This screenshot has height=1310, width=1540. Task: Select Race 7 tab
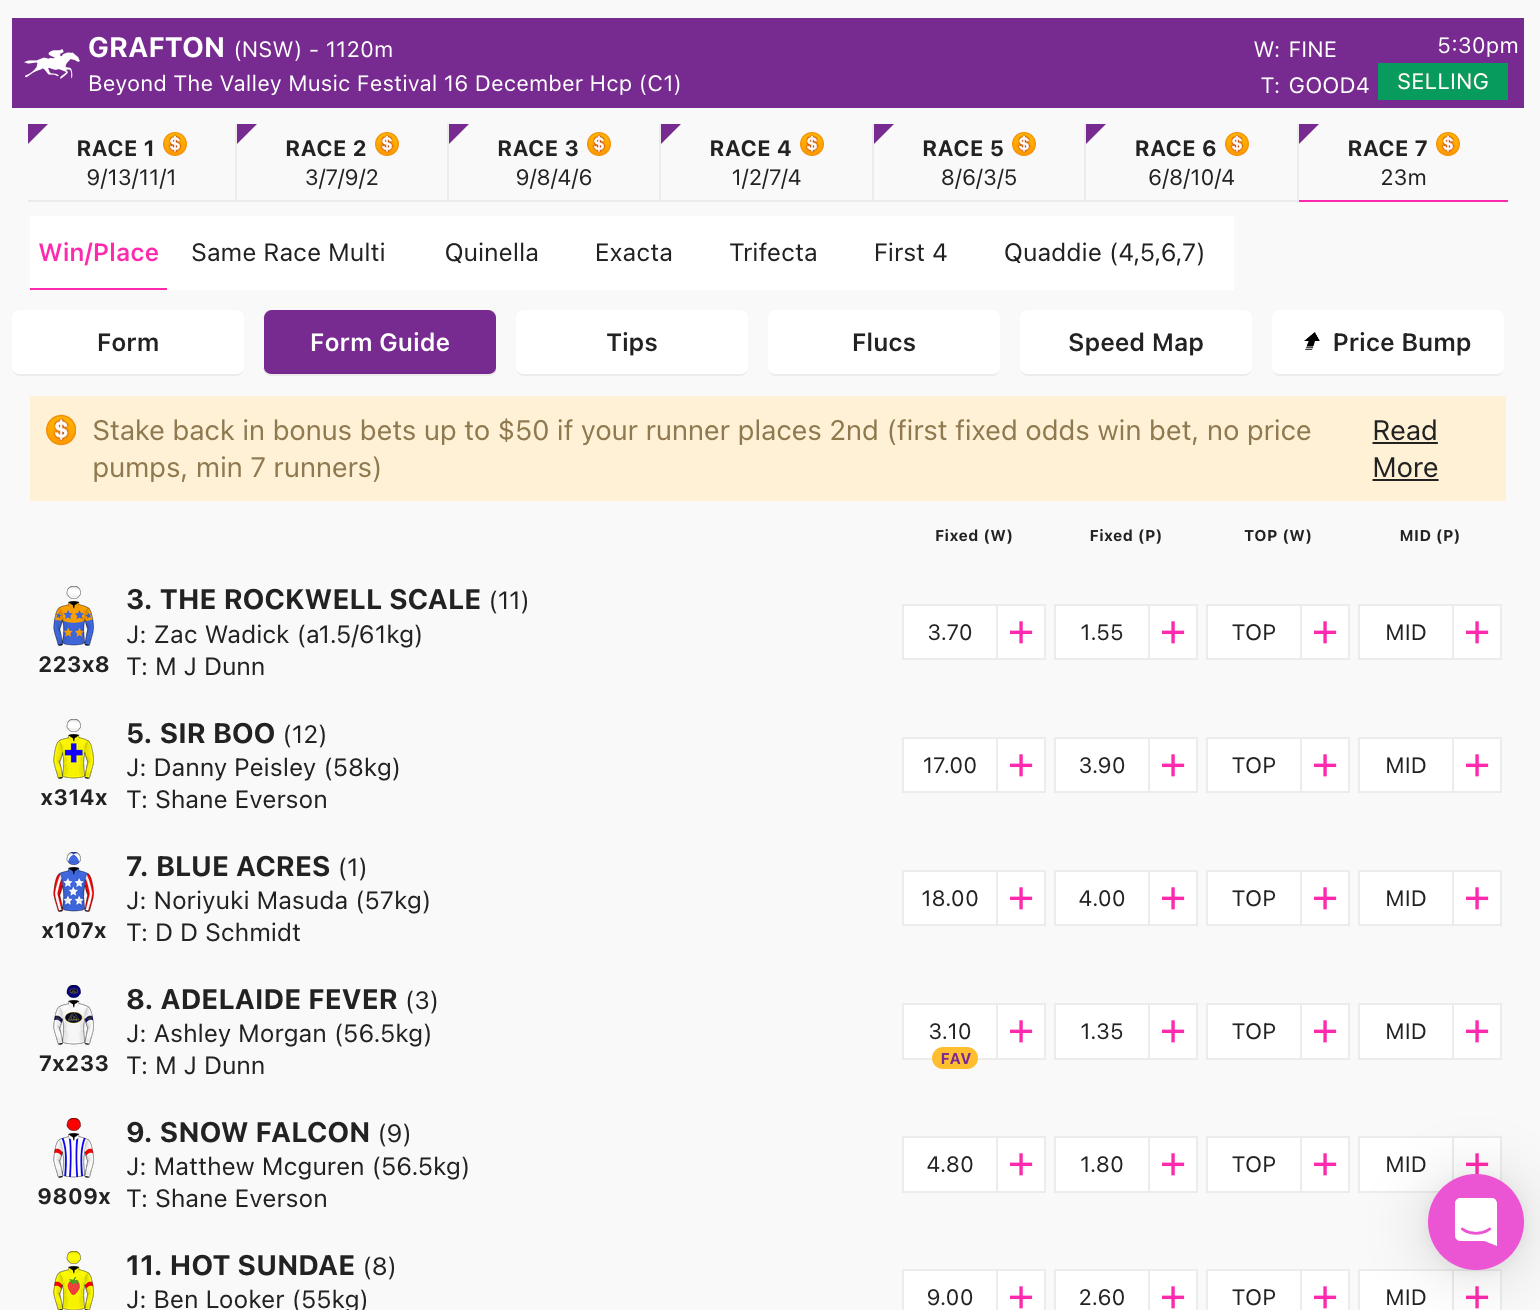(x=1403, y=162)
